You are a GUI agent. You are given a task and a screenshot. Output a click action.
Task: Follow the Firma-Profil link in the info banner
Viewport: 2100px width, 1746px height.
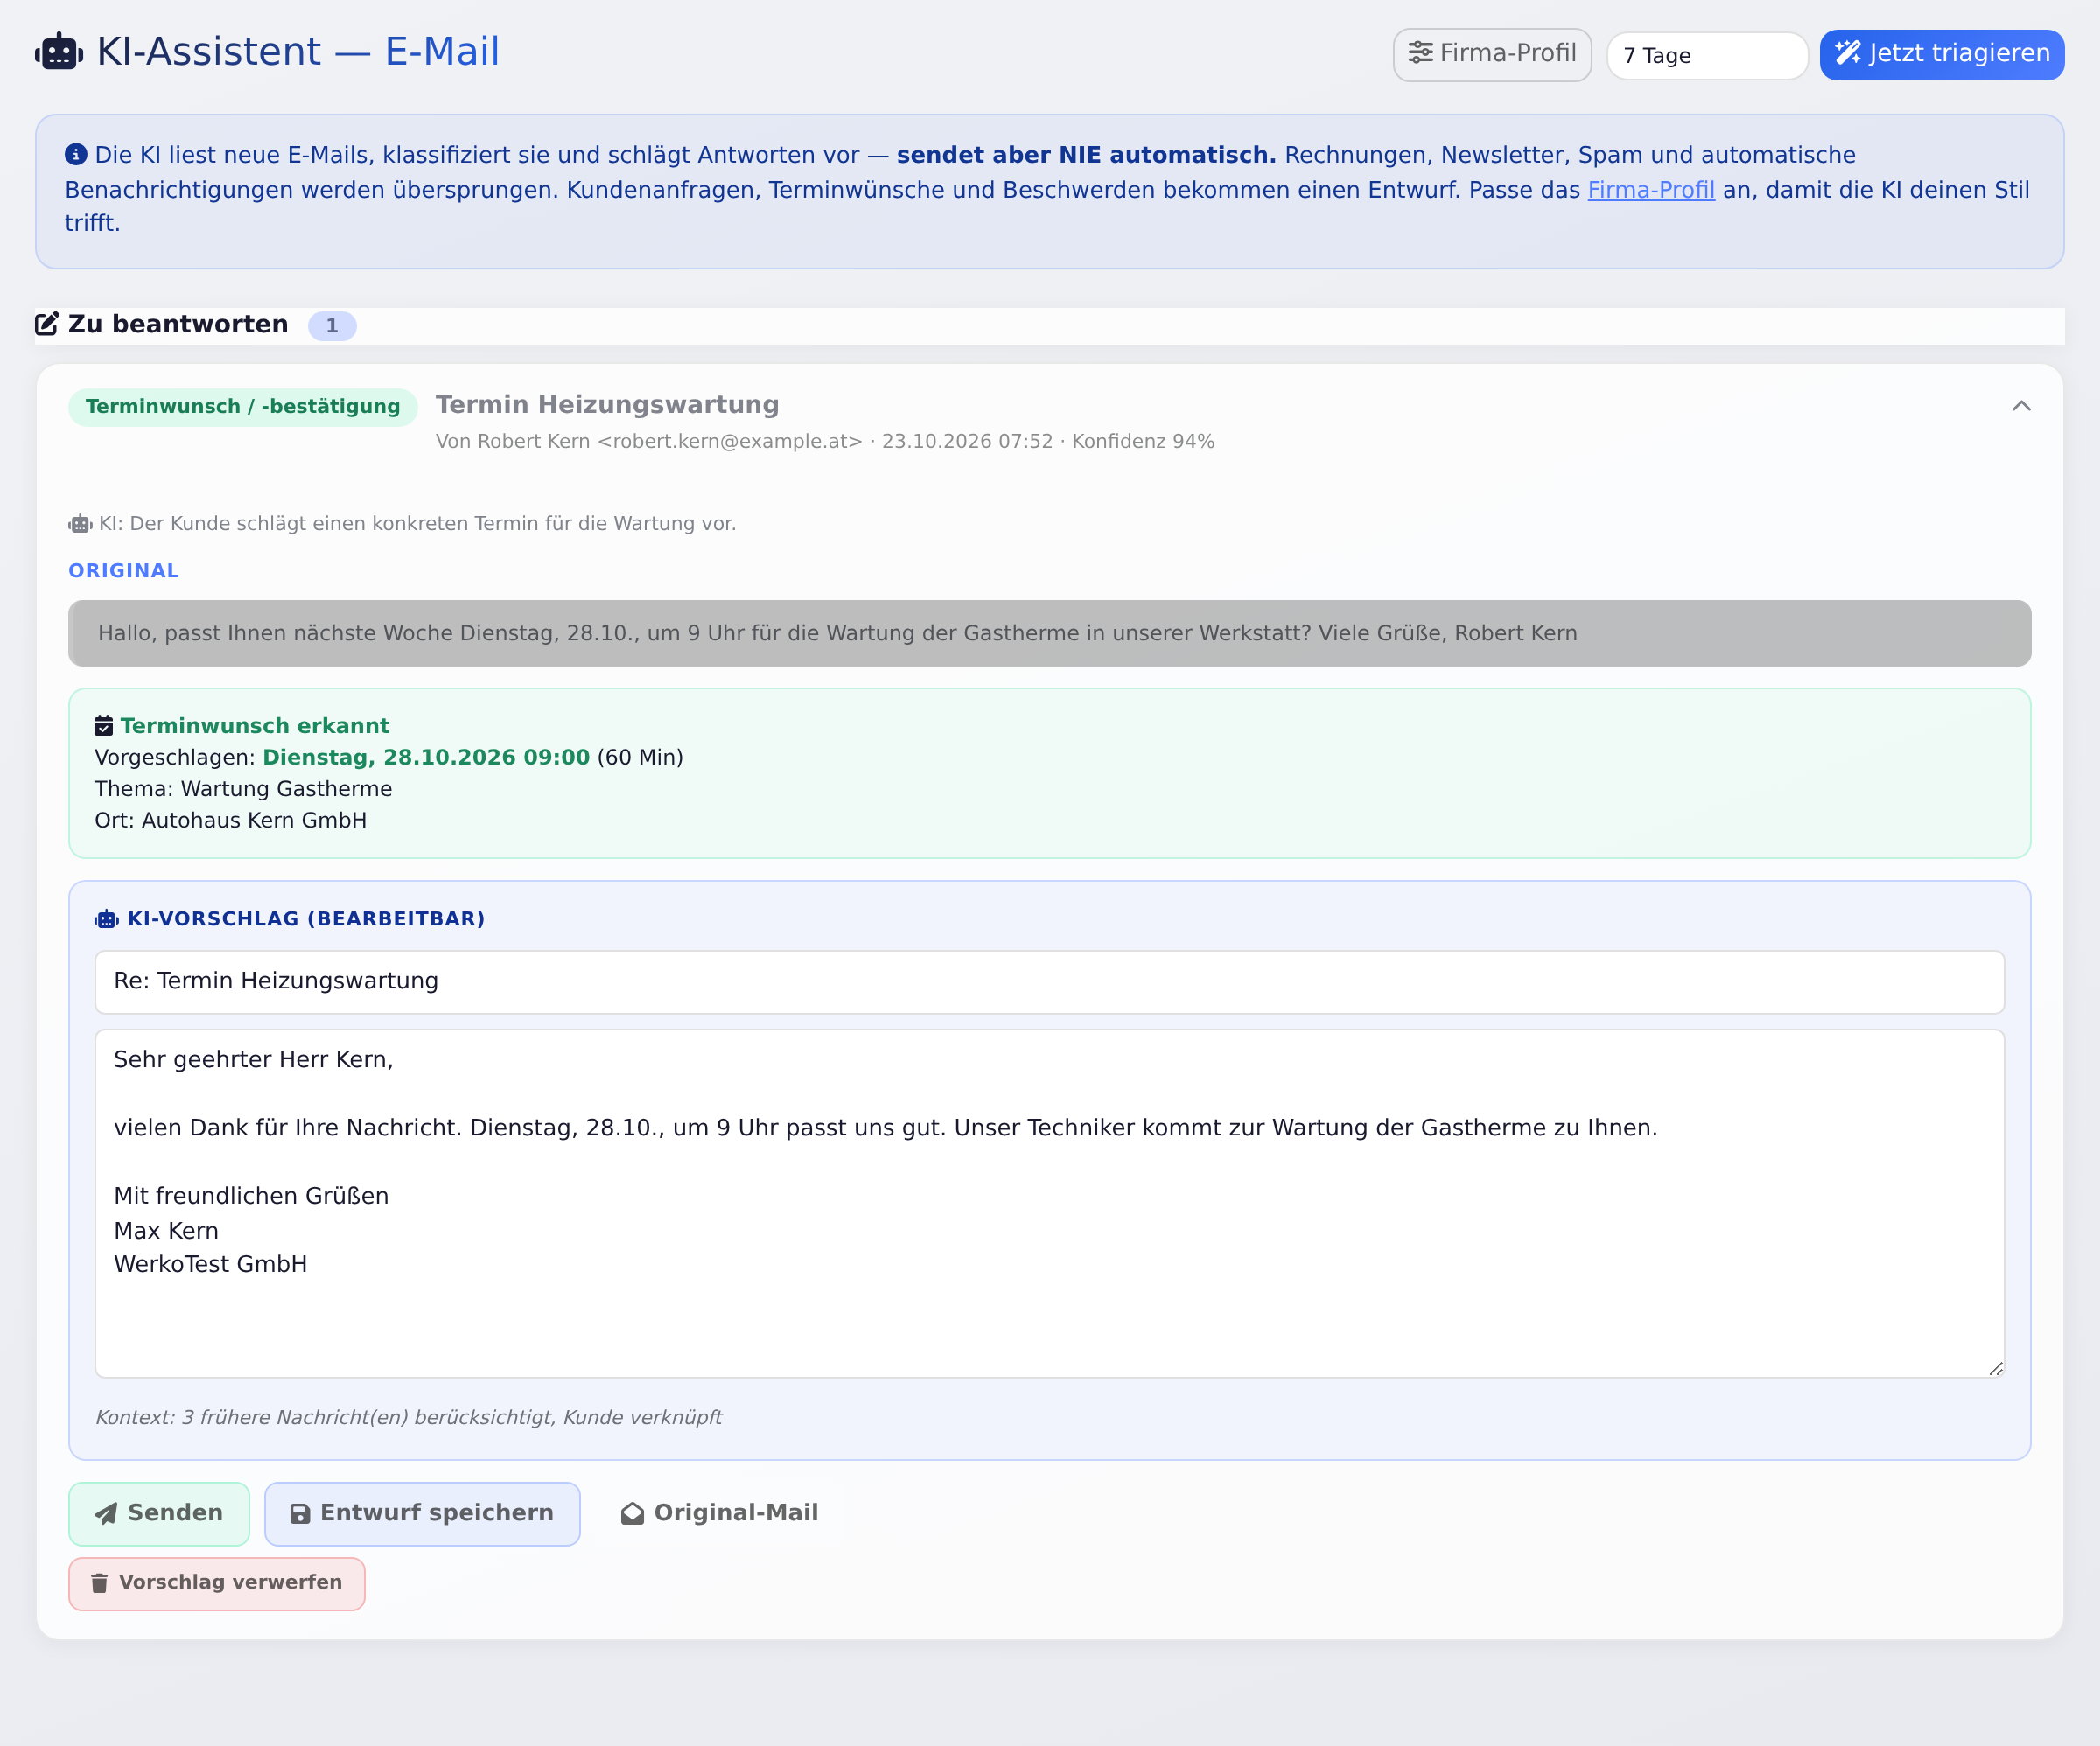point(1651,190)
